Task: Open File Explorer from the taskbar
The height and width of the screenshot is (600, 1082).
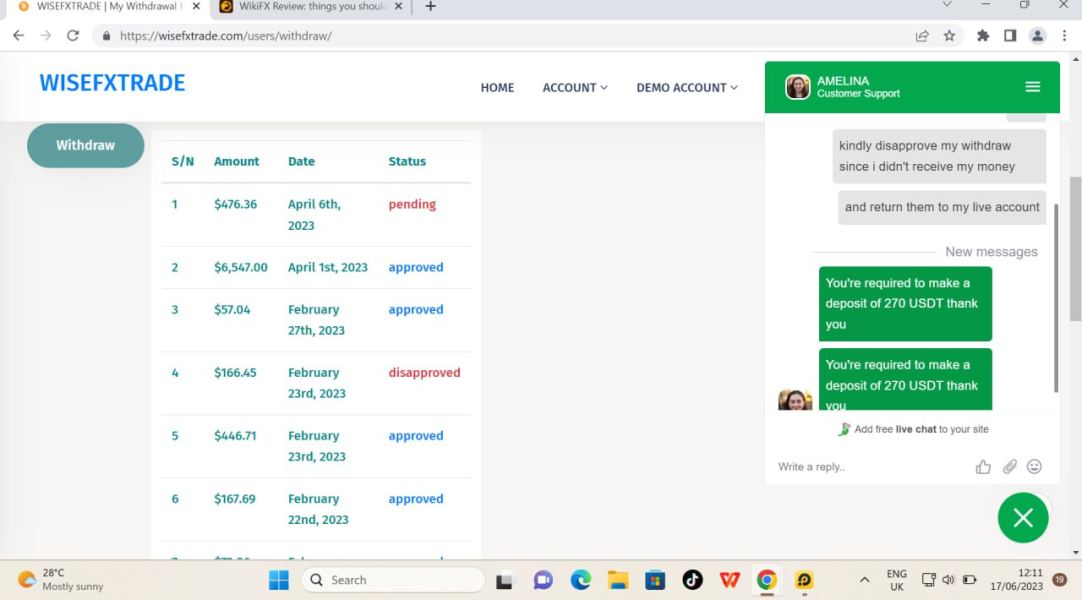Action: coord(618,581)
